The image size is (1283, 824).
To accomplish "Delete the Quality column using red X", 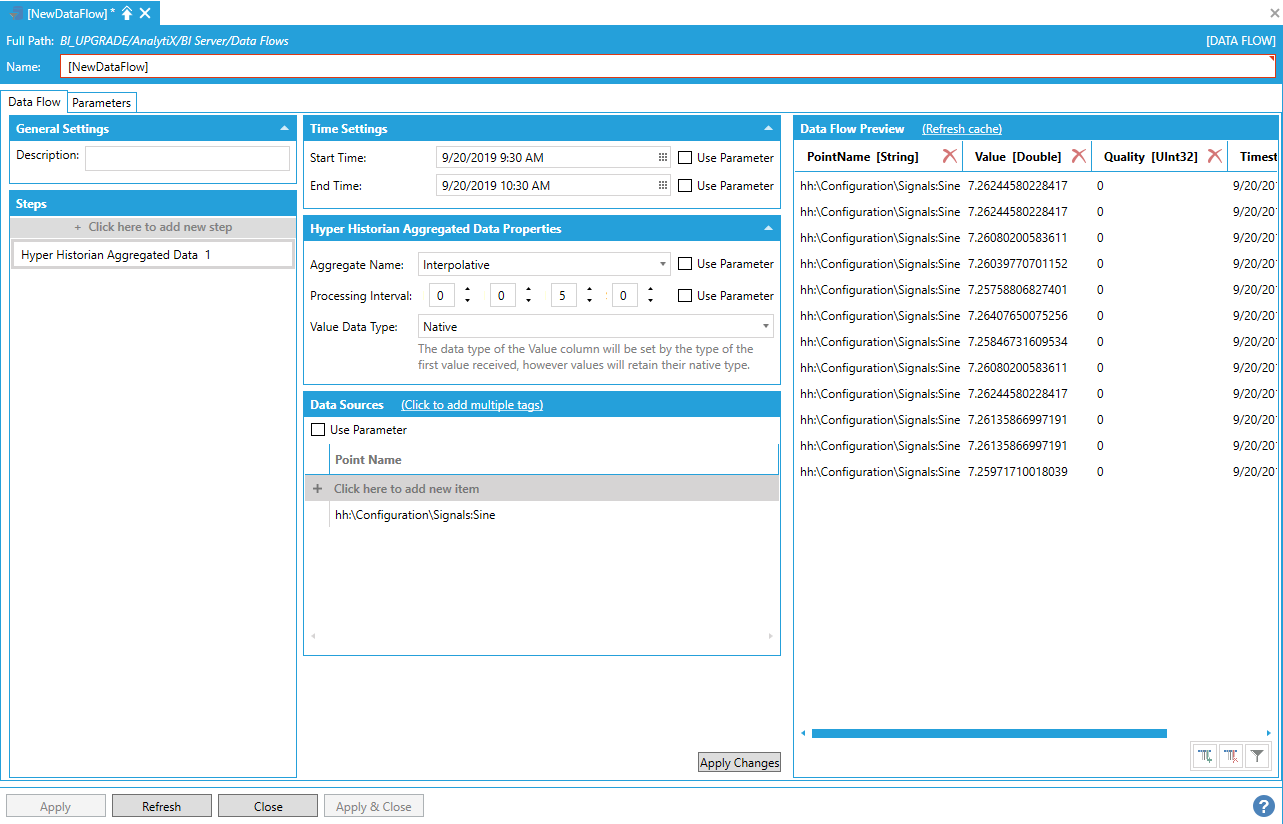I will point(1213,156).
